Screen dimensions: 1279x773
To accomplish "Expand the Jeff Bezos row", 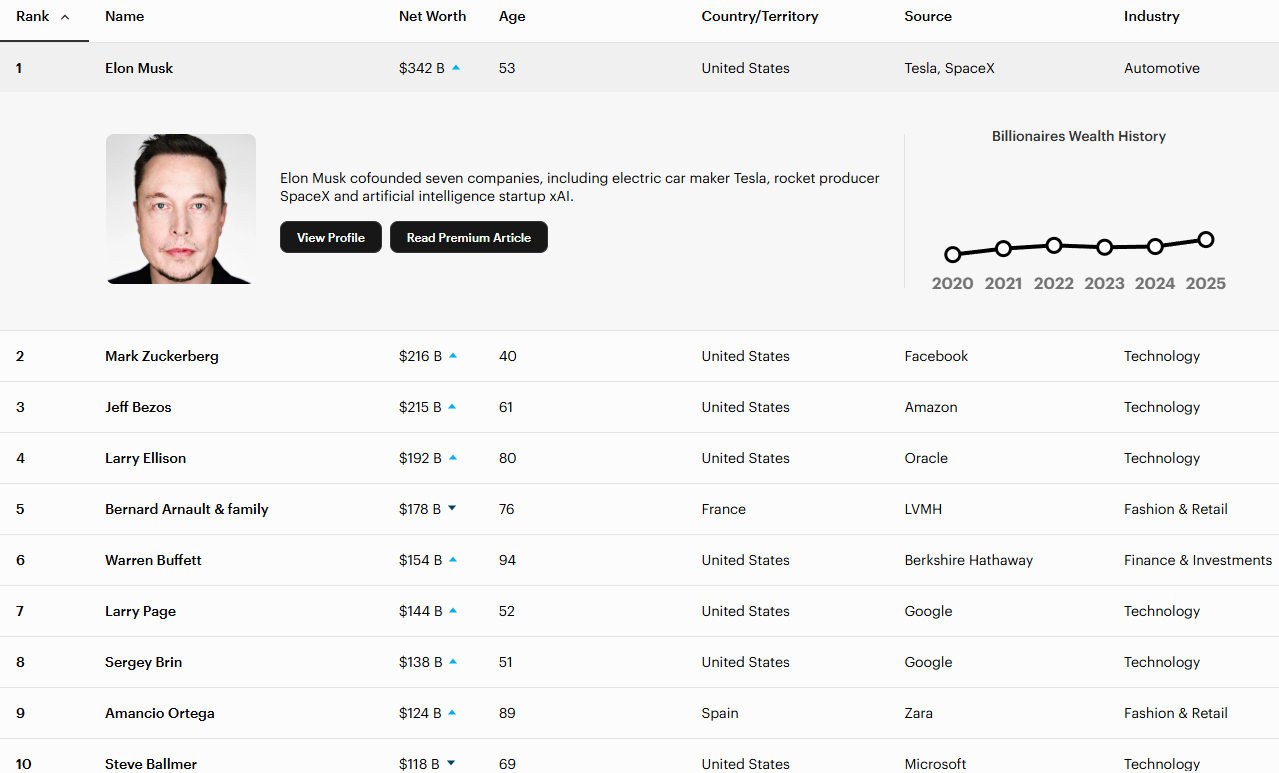I will pyautogui.click(x=639, y=407).
